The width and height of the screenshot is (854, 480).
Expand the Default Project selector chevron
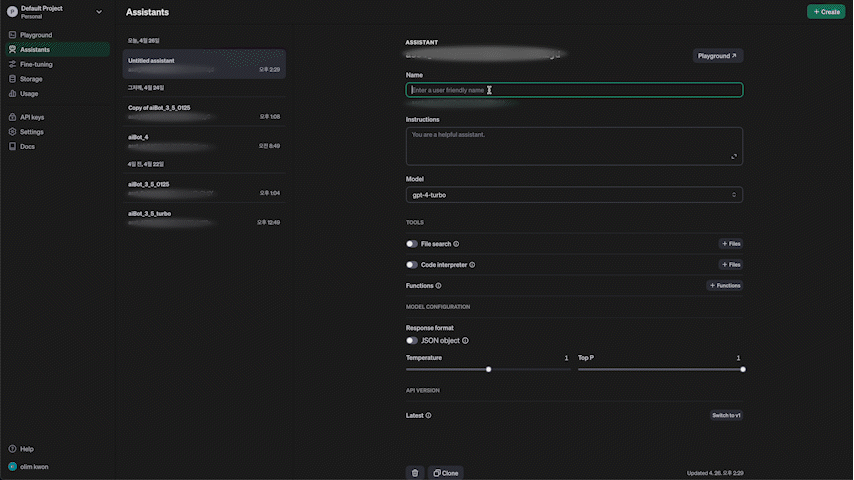(x=99, y=11)
